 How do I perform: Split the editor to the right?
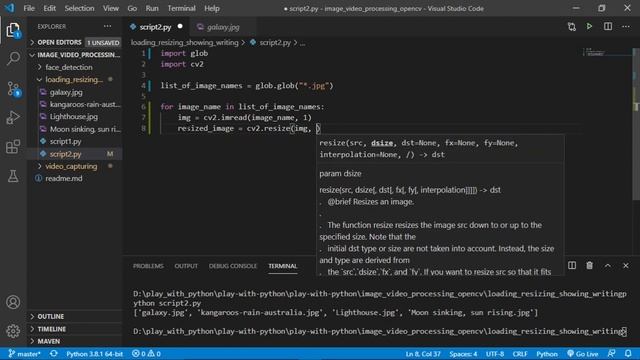coord(608,27)
